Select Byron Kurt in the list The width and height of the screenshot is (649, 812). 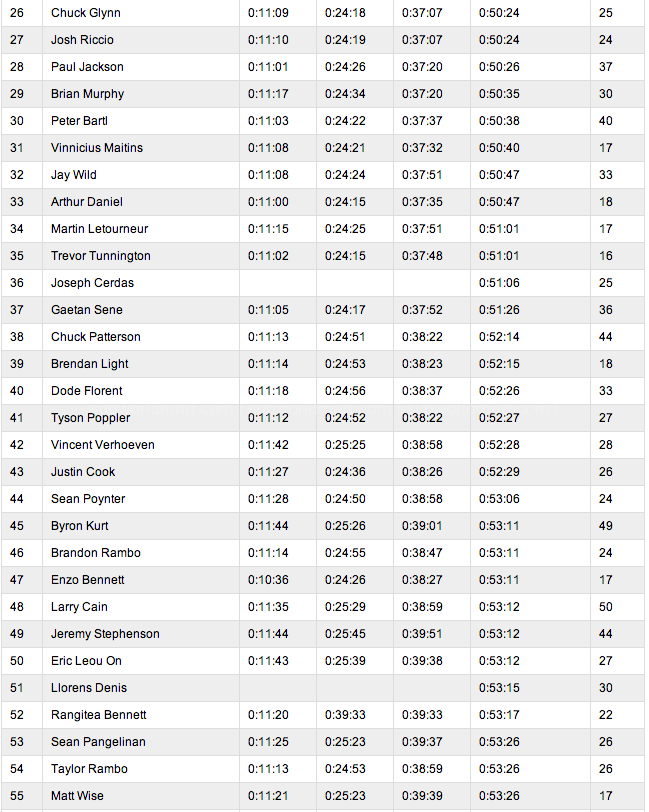point(81,526)
